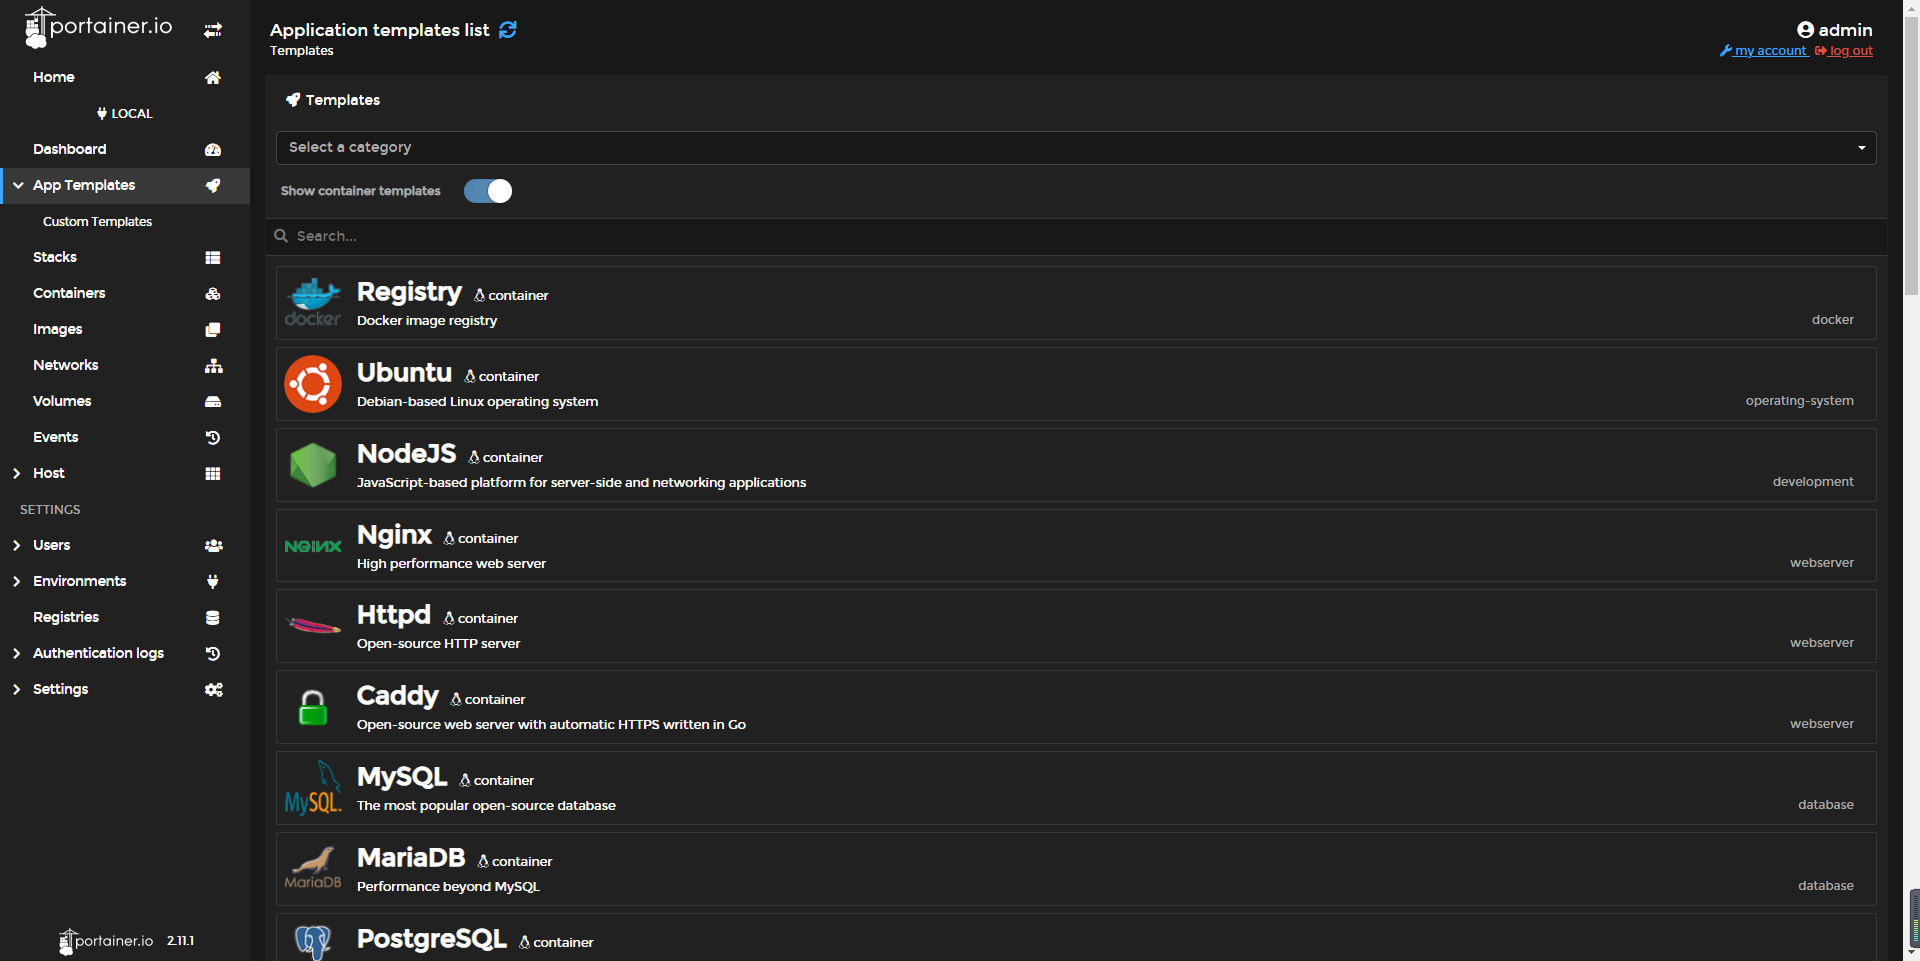The width and height of the screenshot is (1920, 961).
Task: Expand the Environments section chevron
Action: point(17,581)
